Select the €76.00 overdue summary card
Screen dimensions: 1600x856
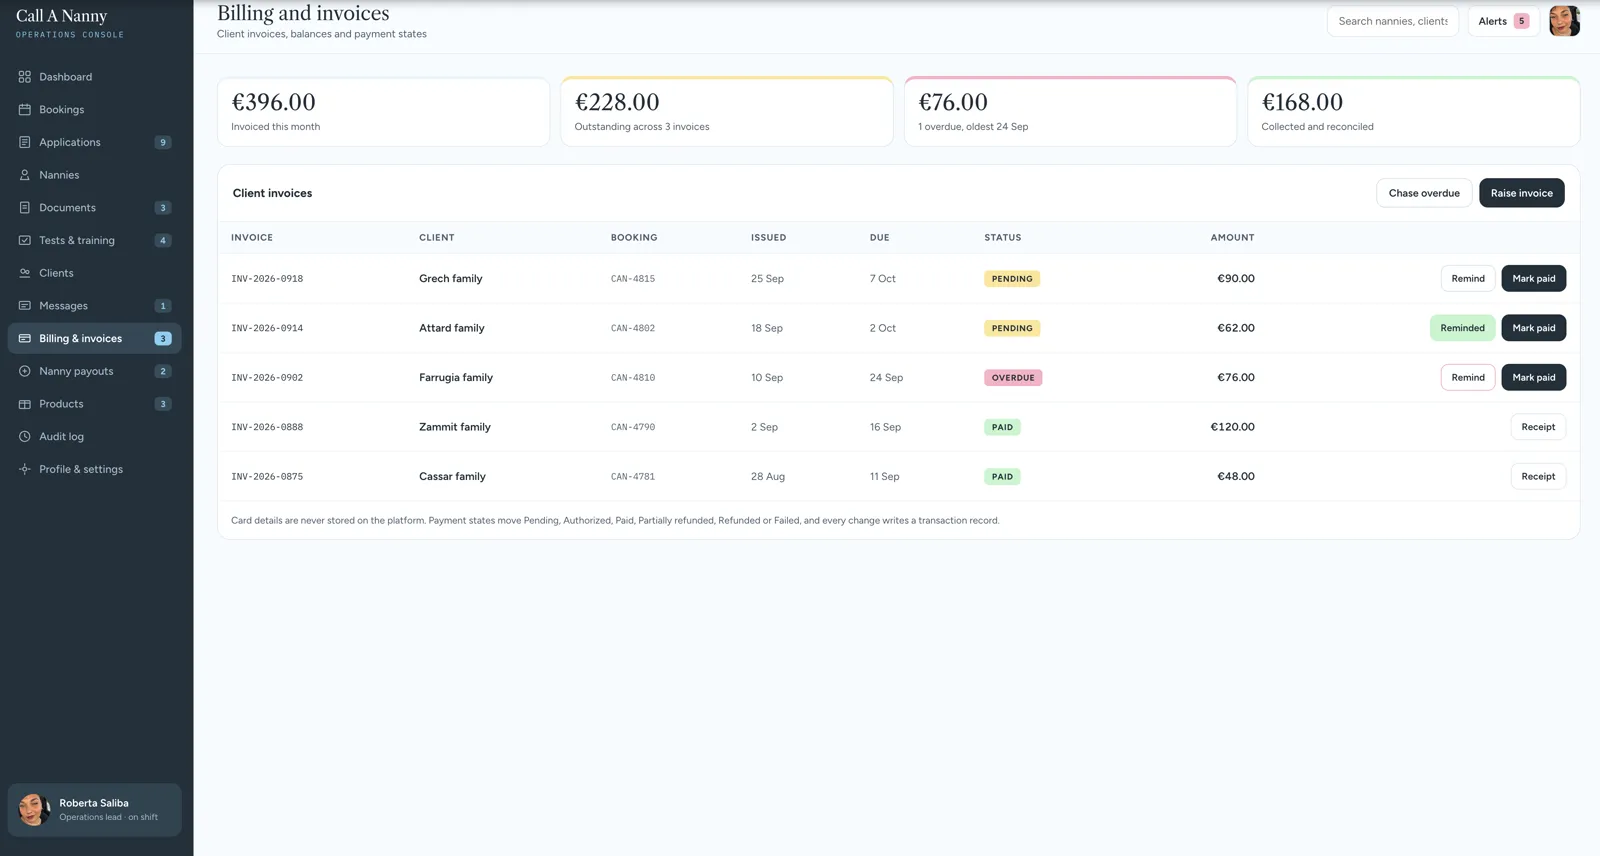(x=1070, y=112)
